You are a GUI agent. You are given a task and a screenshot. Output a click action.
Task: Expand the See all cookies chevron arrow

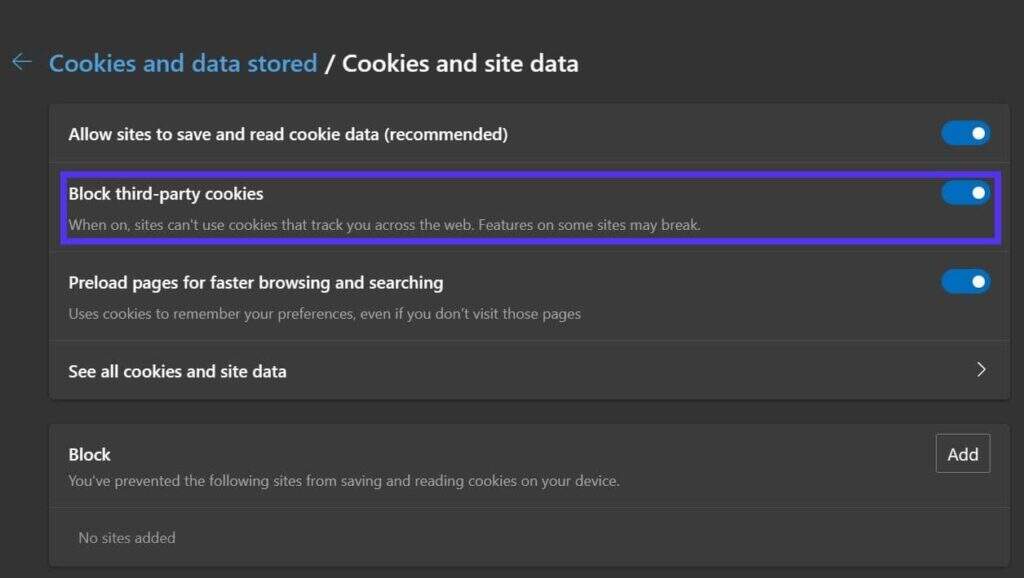(981, 370)
